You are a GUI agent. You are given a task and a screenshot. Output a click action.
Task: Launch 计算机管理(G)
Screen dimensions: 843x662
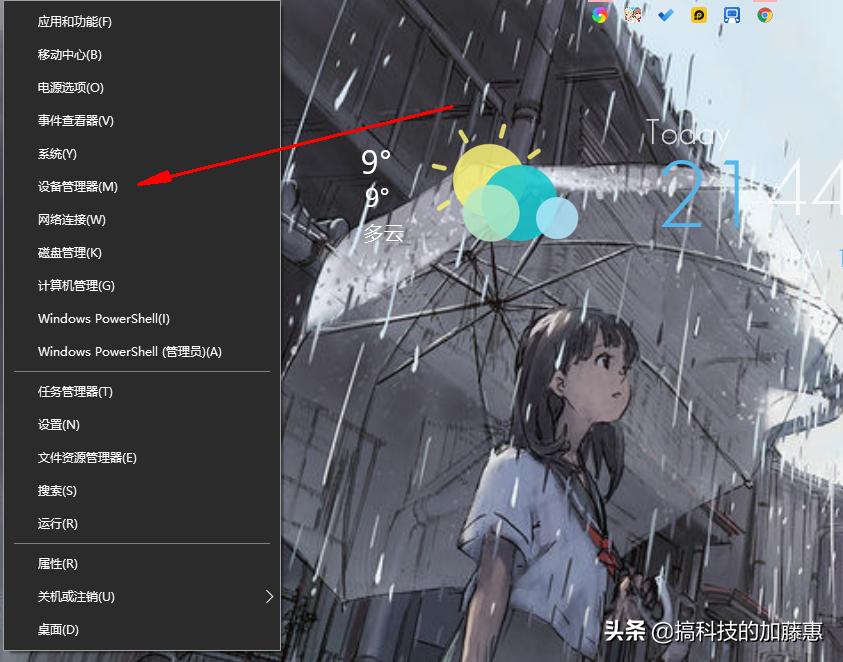[142, 286]
